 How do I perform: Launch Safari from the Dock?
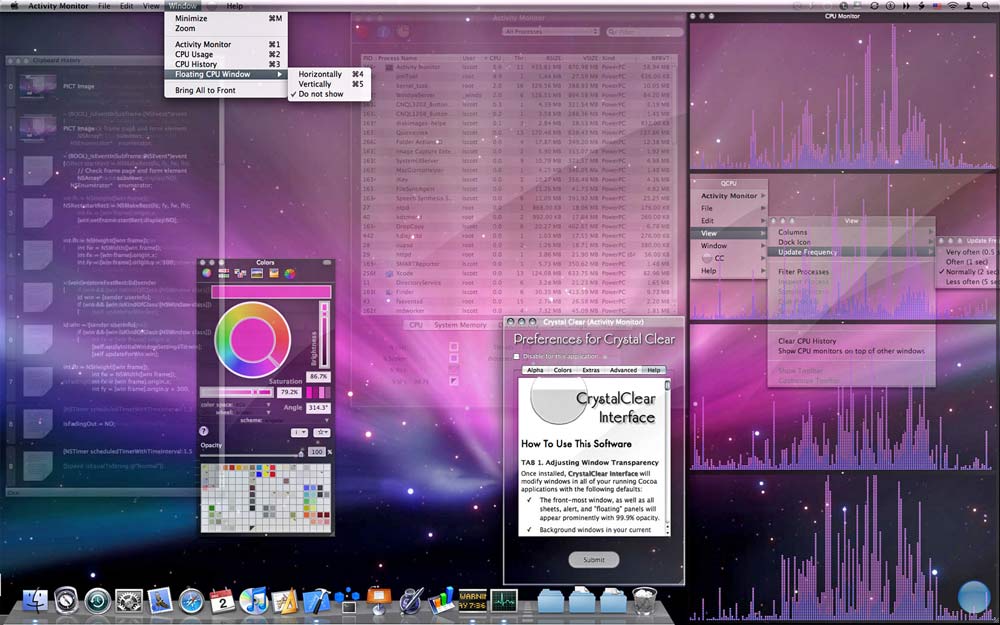pyautogui.click(x=190, y=603)
